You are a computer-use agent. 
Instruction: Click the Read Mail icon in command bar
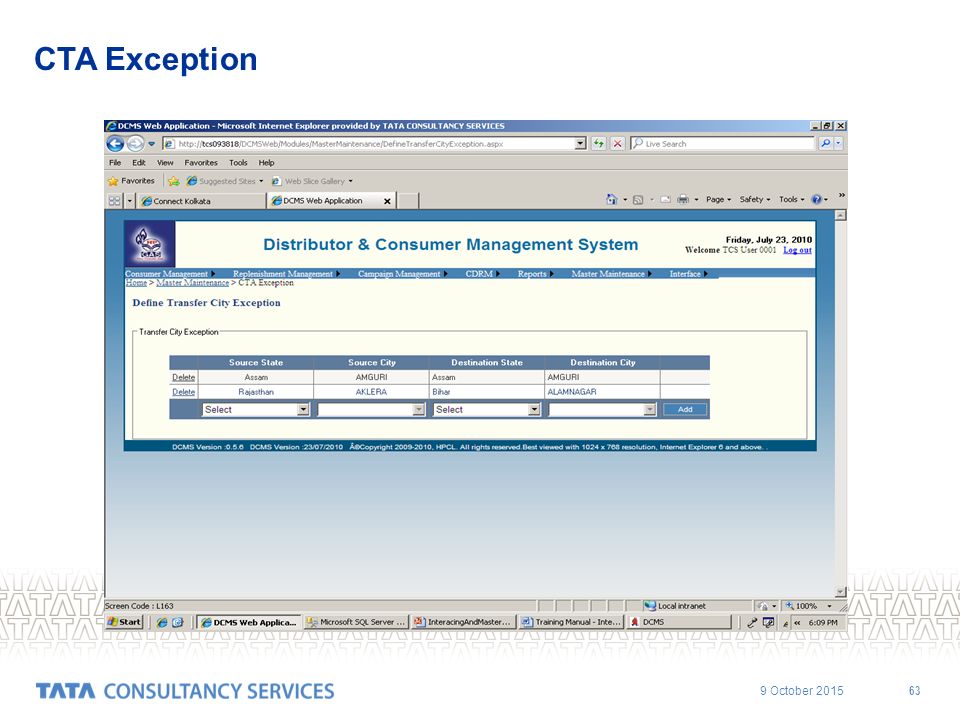(666, 200)
